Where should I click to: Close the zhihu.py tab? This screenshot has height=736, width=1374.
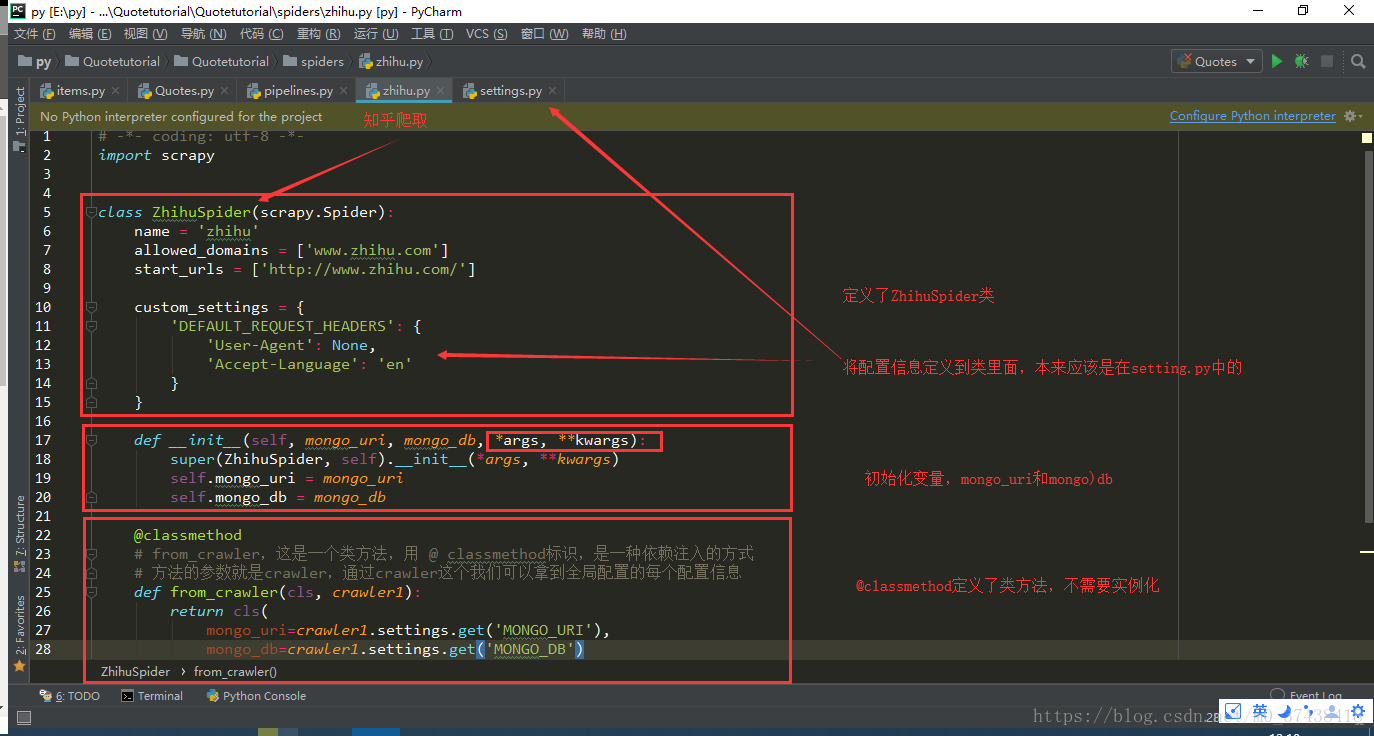tap(441, 91)
